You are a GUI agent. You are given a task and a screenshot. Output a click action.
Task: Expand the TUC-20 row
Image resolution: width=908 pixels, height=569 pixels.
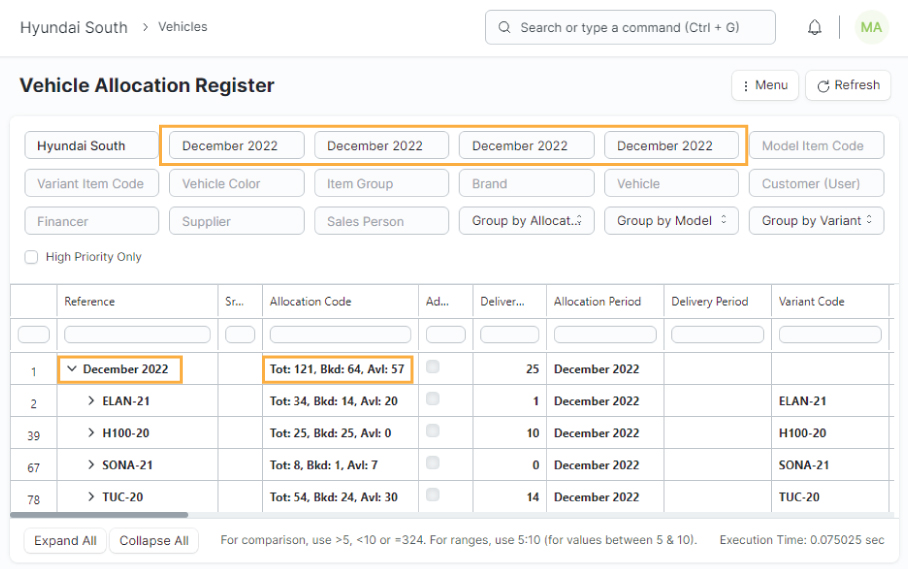coord(91,496)
